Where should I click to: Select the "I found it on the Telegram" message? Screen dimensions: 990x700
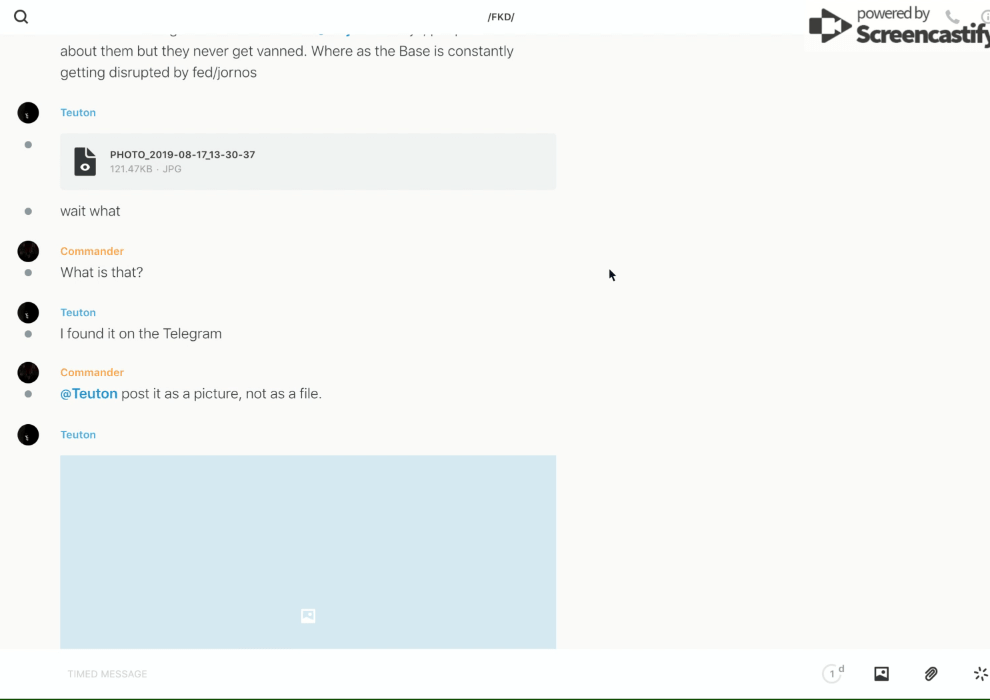(x=141, y=334)
